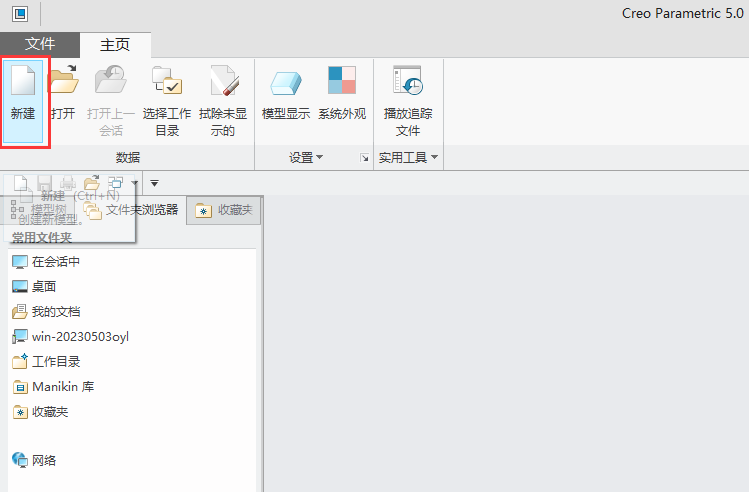Select 网络 network item
Screen dimensions: 749x492
pos(34,460)
